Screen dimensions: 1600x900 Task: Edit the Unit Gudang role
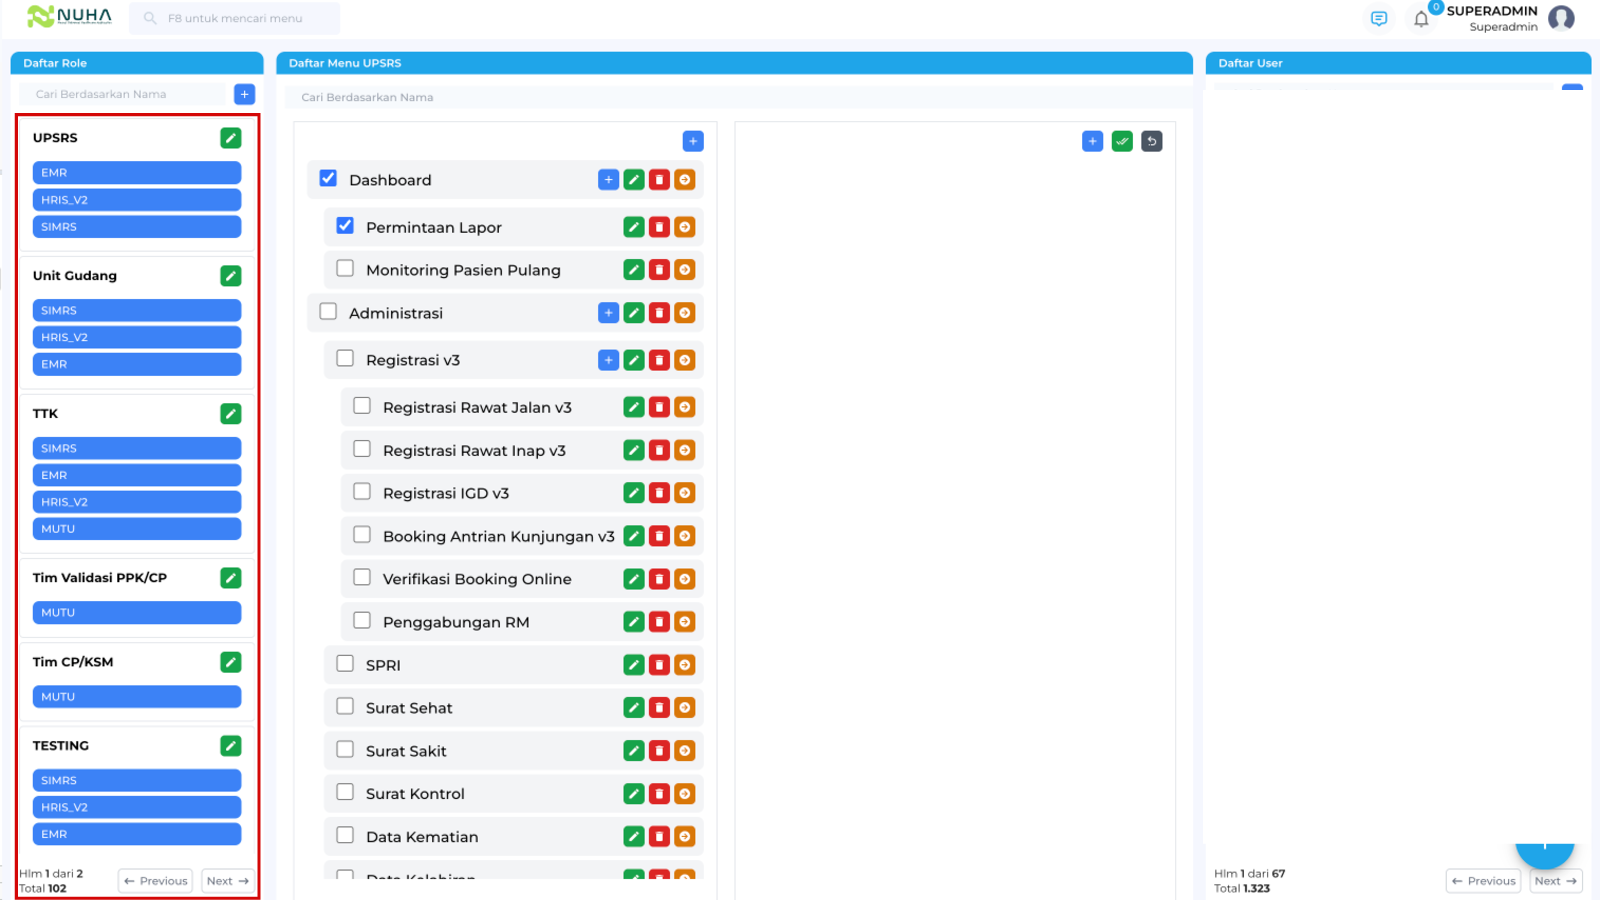click(x=231, y=276)
